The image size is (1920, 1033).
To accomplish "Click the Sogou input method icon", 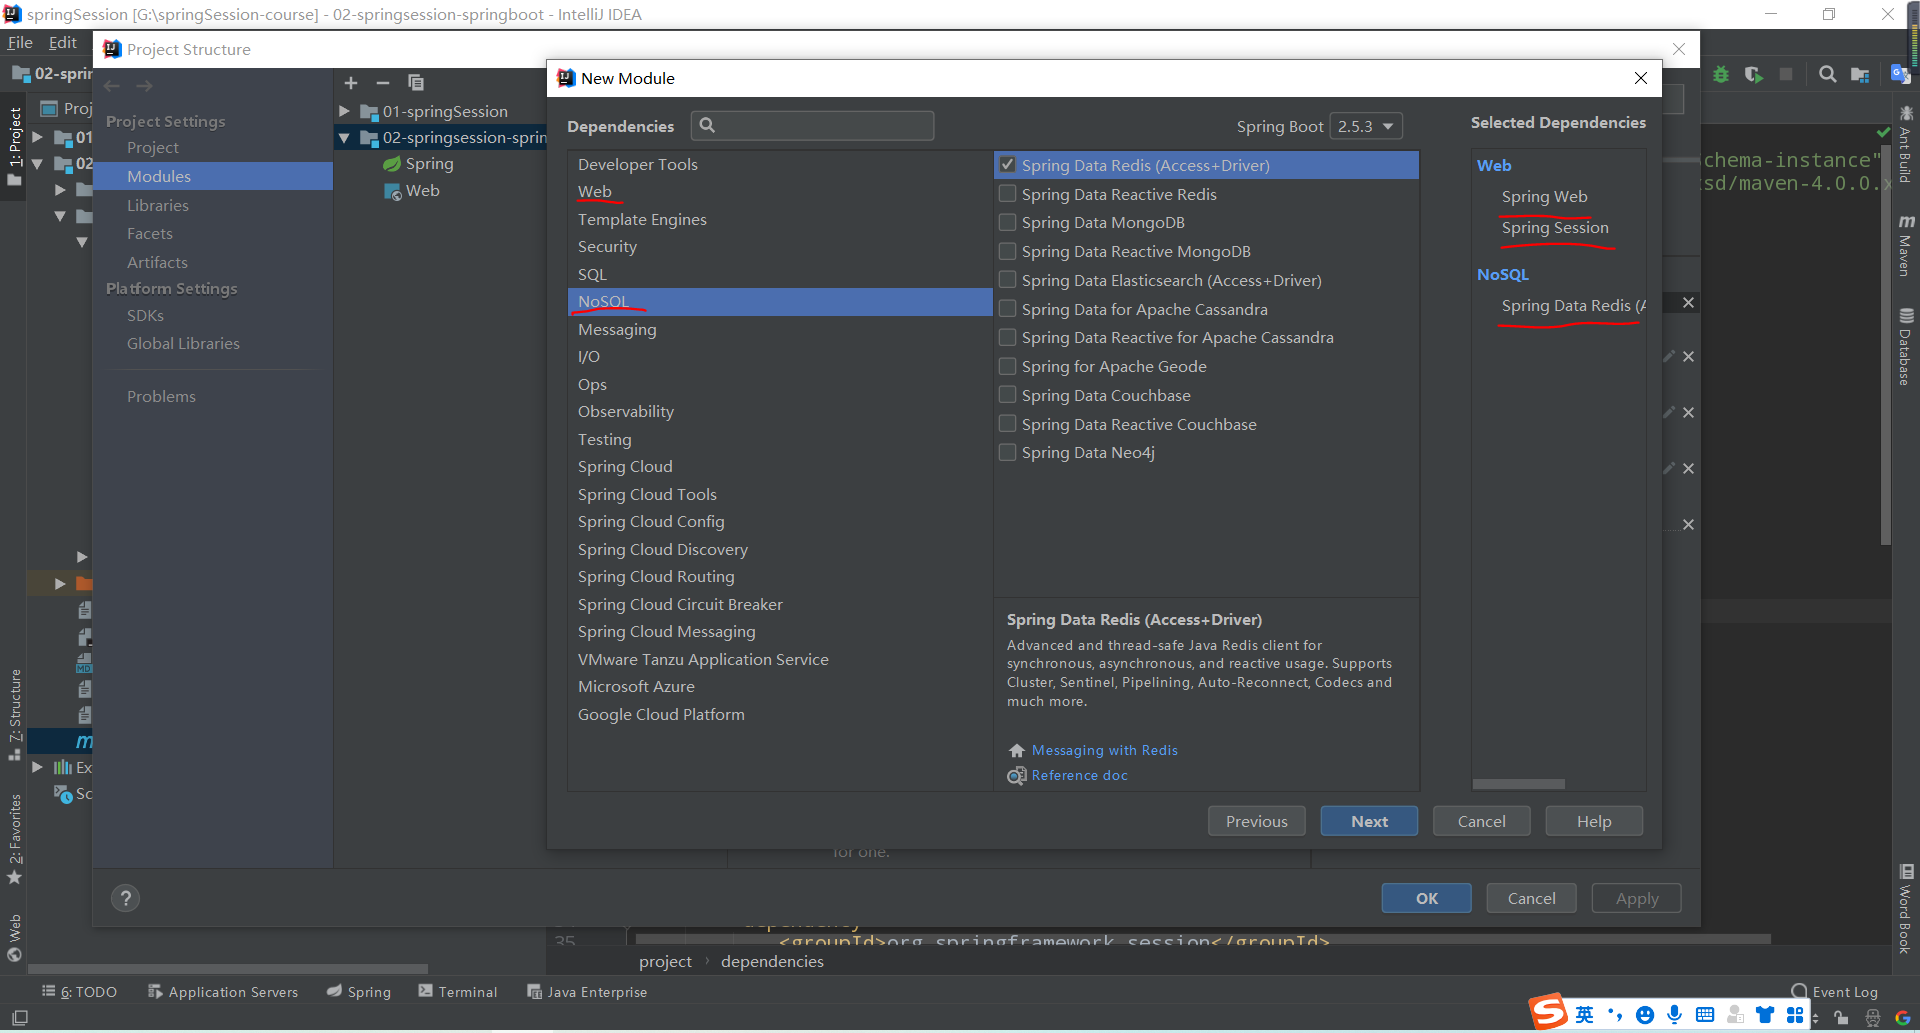I will pos(1548,1012).
